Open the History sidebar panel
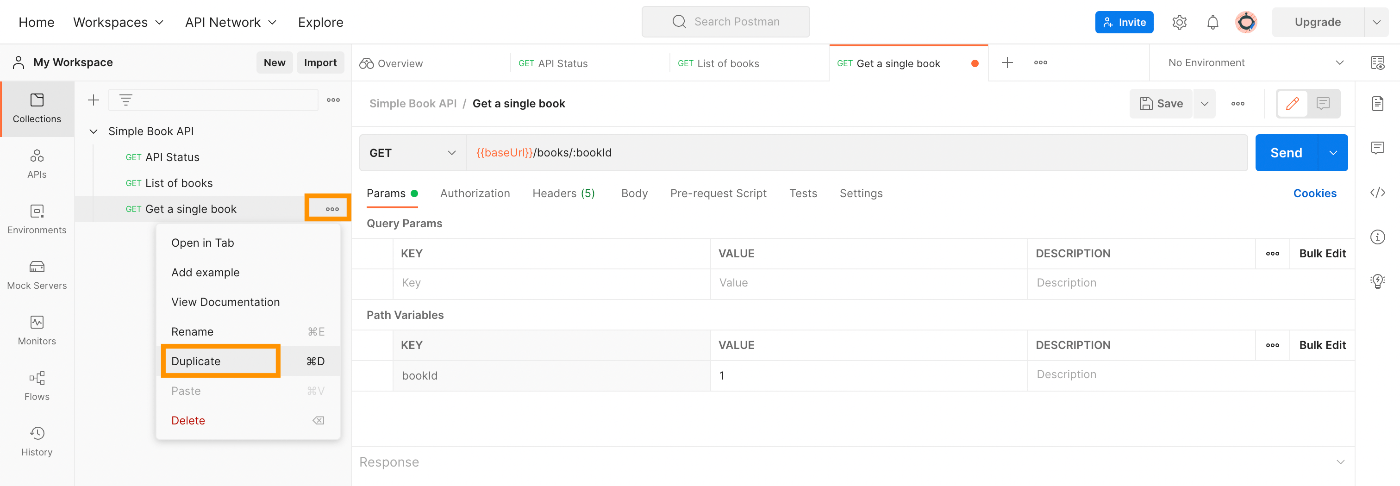The height and width of the screenshot is (486, 1400). [37, 441]
